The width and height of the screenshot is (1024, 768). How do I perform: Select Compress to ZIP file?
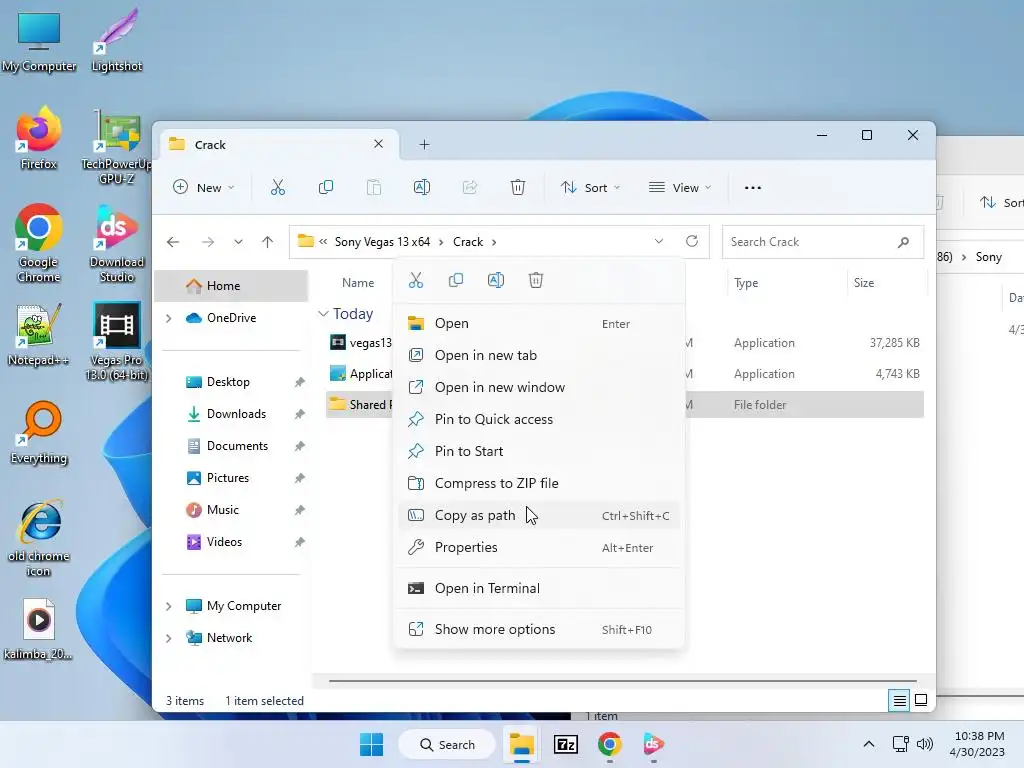click(539, 483)
